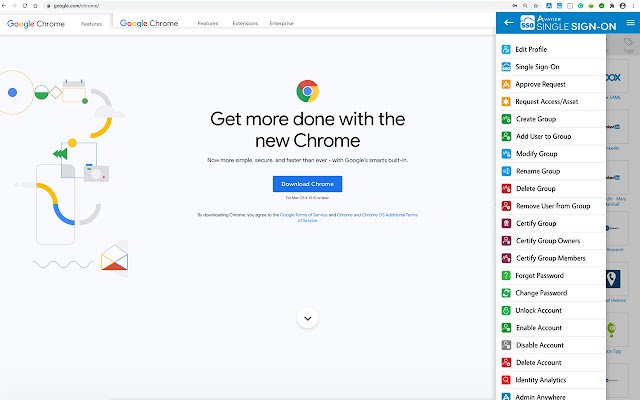Click the Disable Account icon
Image resolution: width=640 pixels, height=400 pixels.
506,345
